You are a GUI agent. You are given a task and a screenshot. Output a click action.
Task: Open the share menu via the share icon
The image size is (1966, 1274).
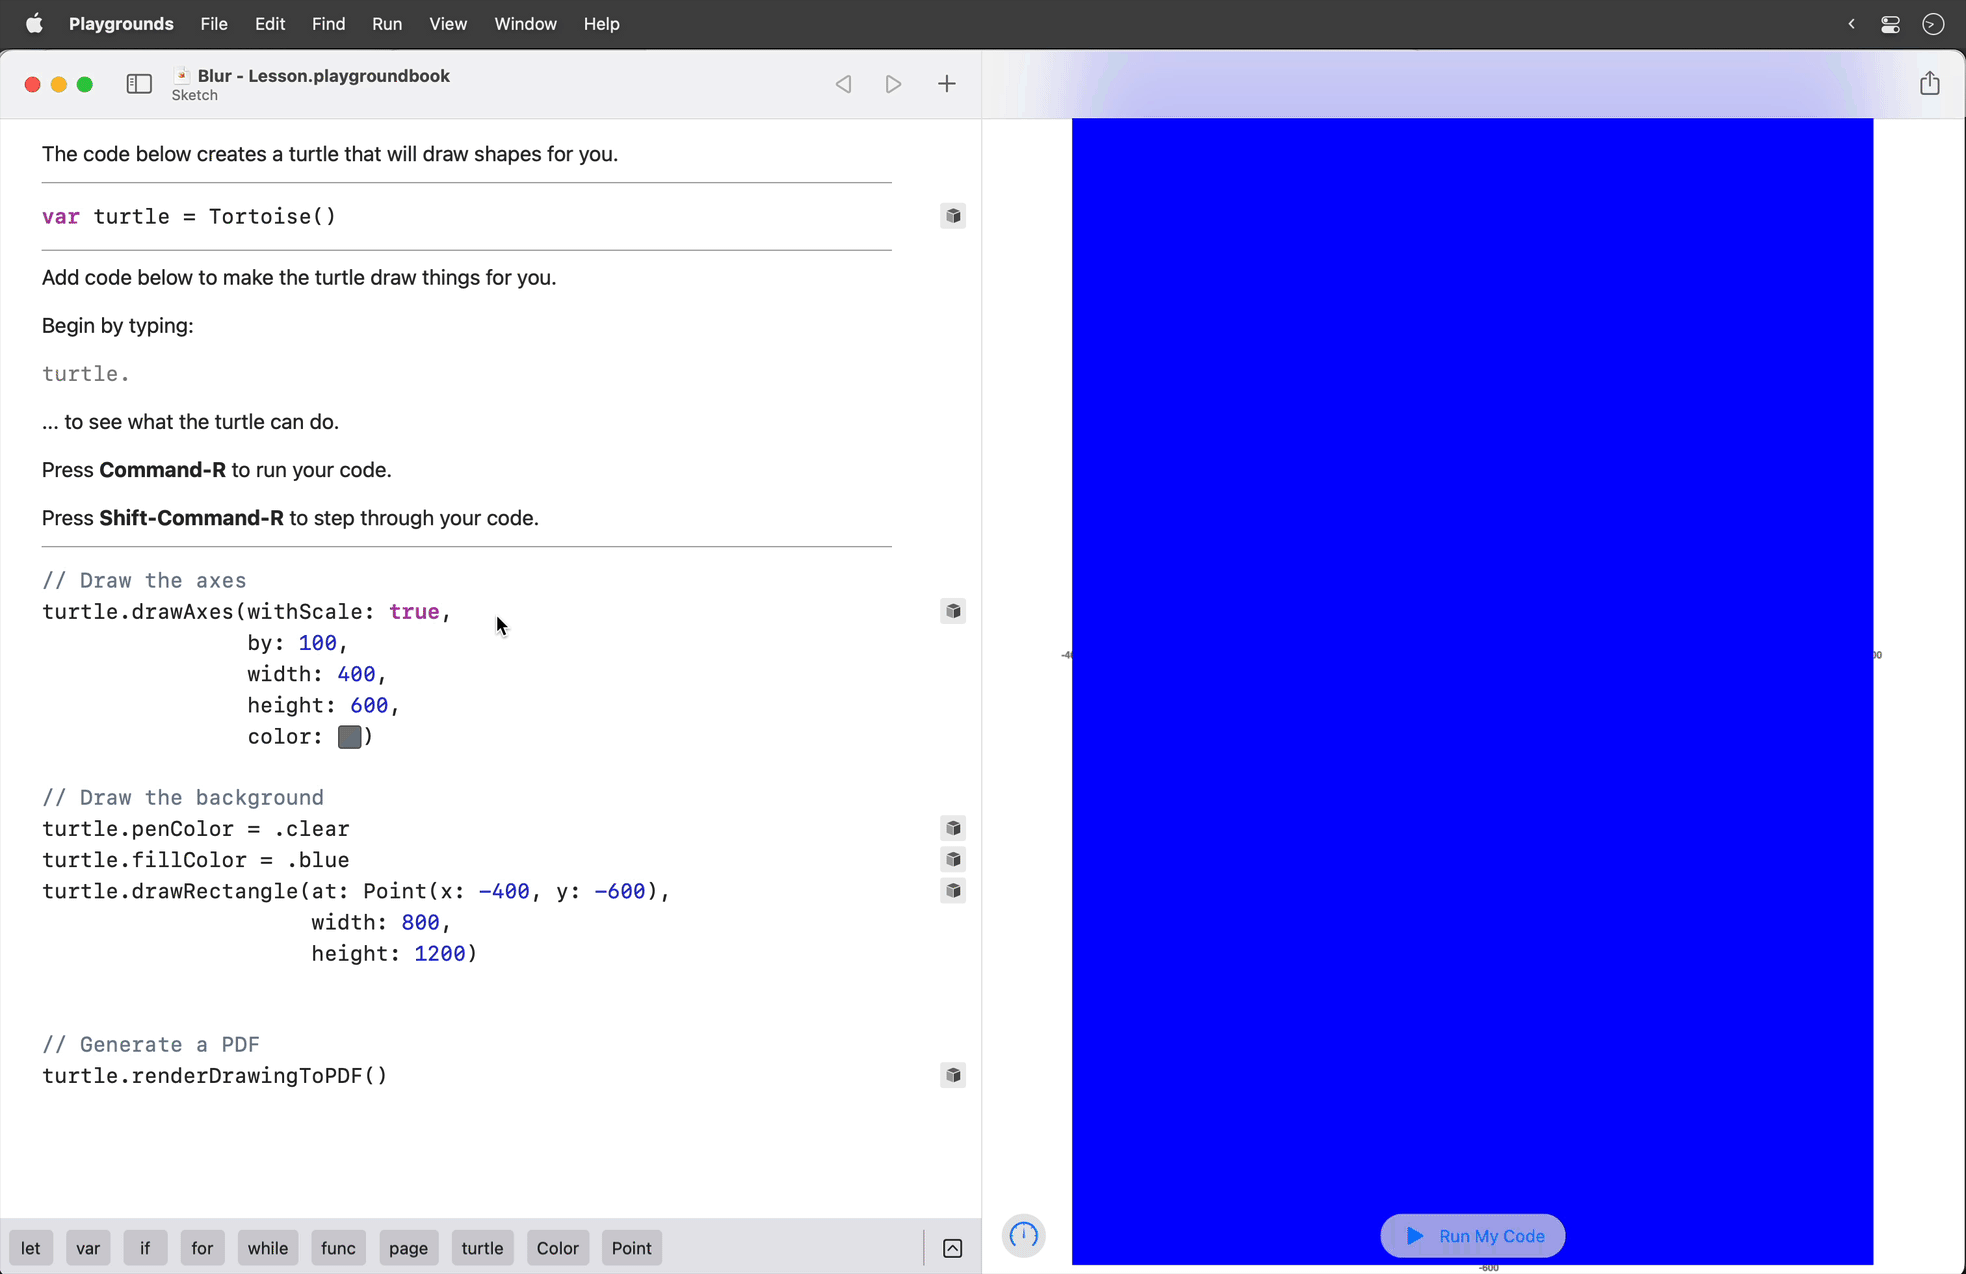pos(1930,83)
